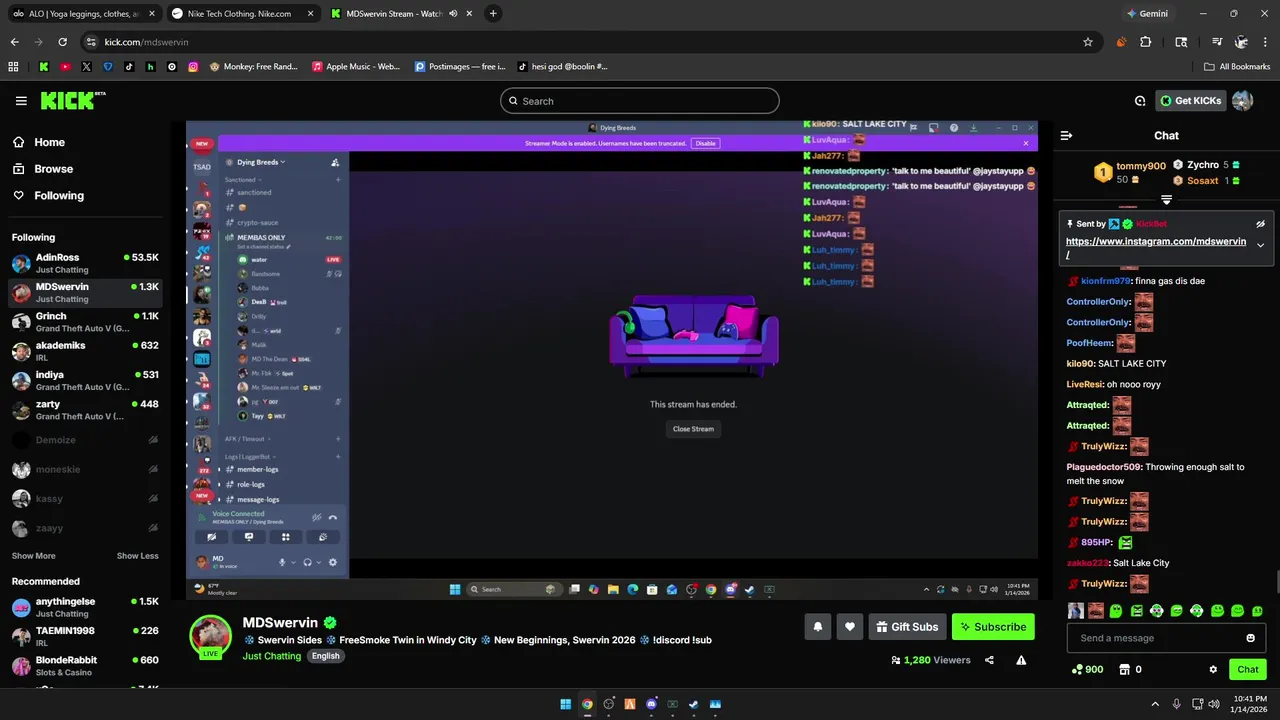Click the Just Chatting category link
The height and width of the screenshot is (720, 1280).
click(271, 656)
